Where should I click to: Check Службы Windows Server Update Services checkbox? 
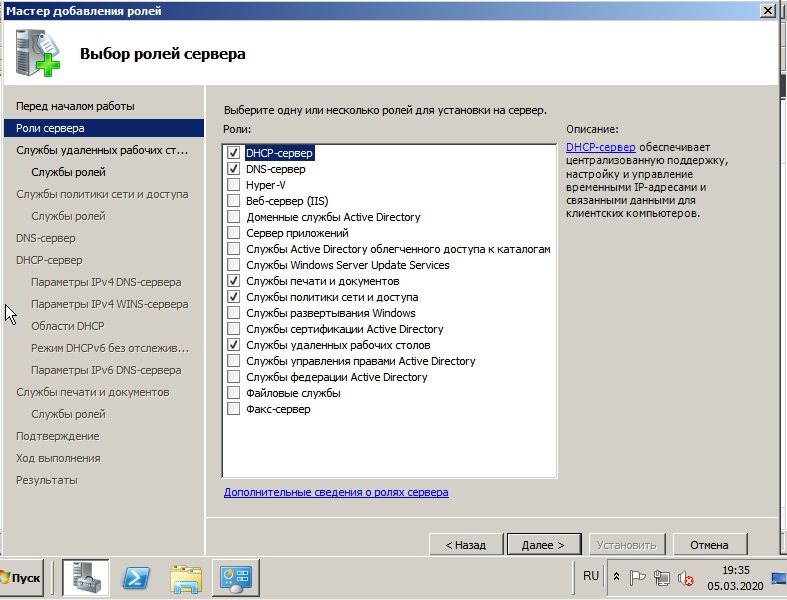tap(233, 265)
